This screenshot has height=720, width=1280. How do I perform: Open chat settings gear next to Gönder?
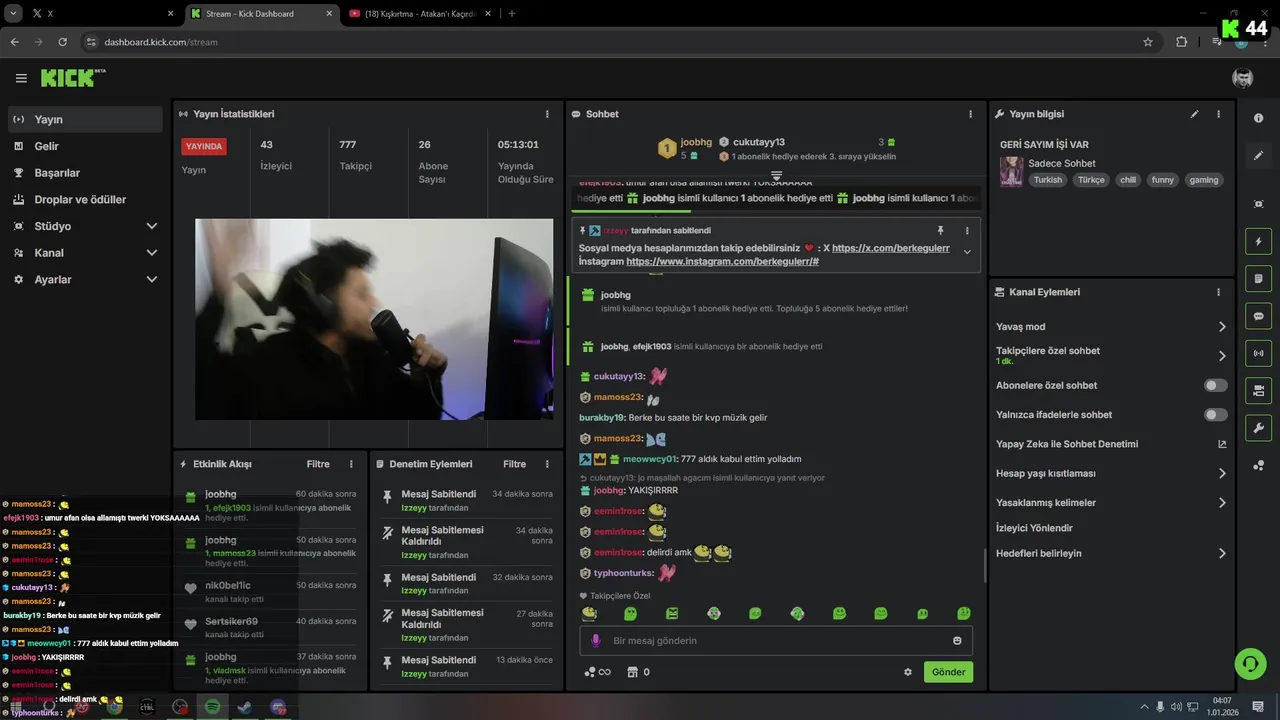click(908, 672)
